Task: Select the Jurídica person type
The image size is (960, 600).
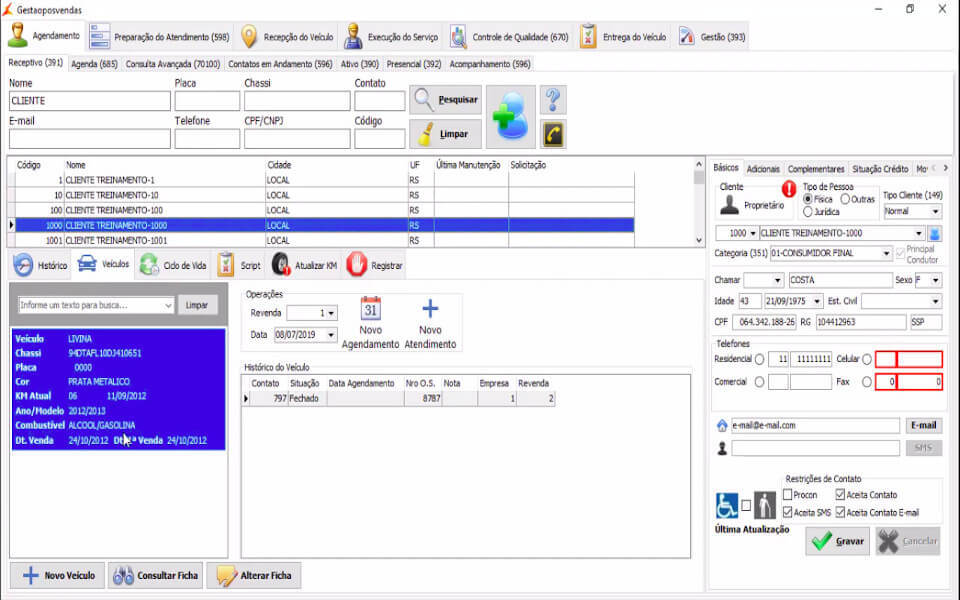Action: point(808,212)
